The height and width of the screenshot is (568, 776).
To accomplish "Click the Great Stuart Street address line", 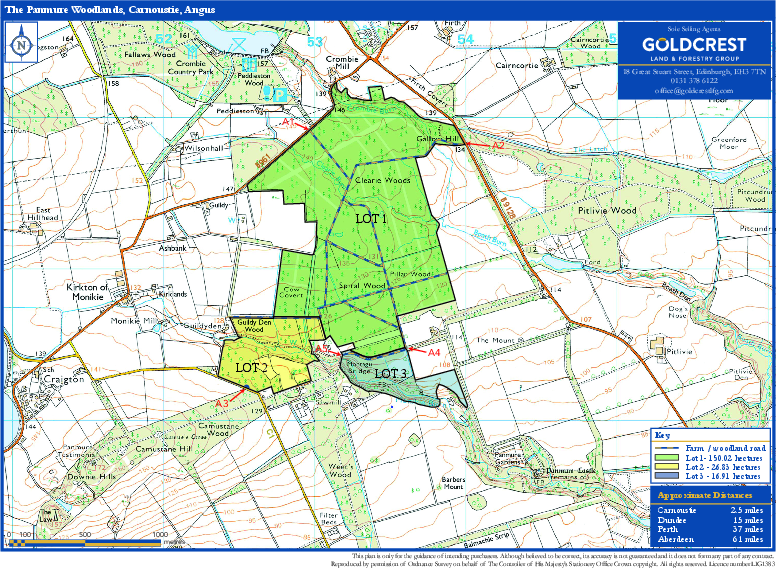I will click(x=694, y=72).
